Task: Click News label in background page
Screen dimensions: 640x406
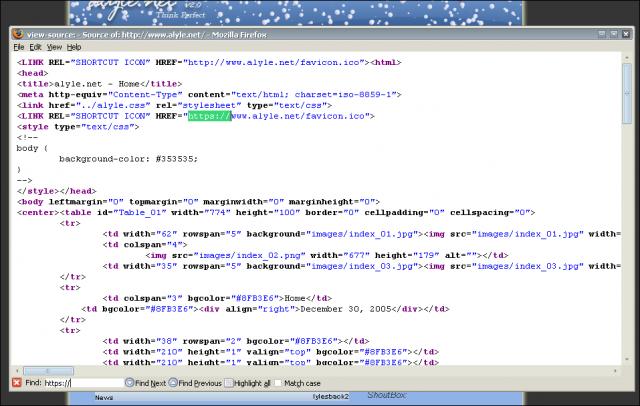Action: pyautogui.click(x=104, y=397)
